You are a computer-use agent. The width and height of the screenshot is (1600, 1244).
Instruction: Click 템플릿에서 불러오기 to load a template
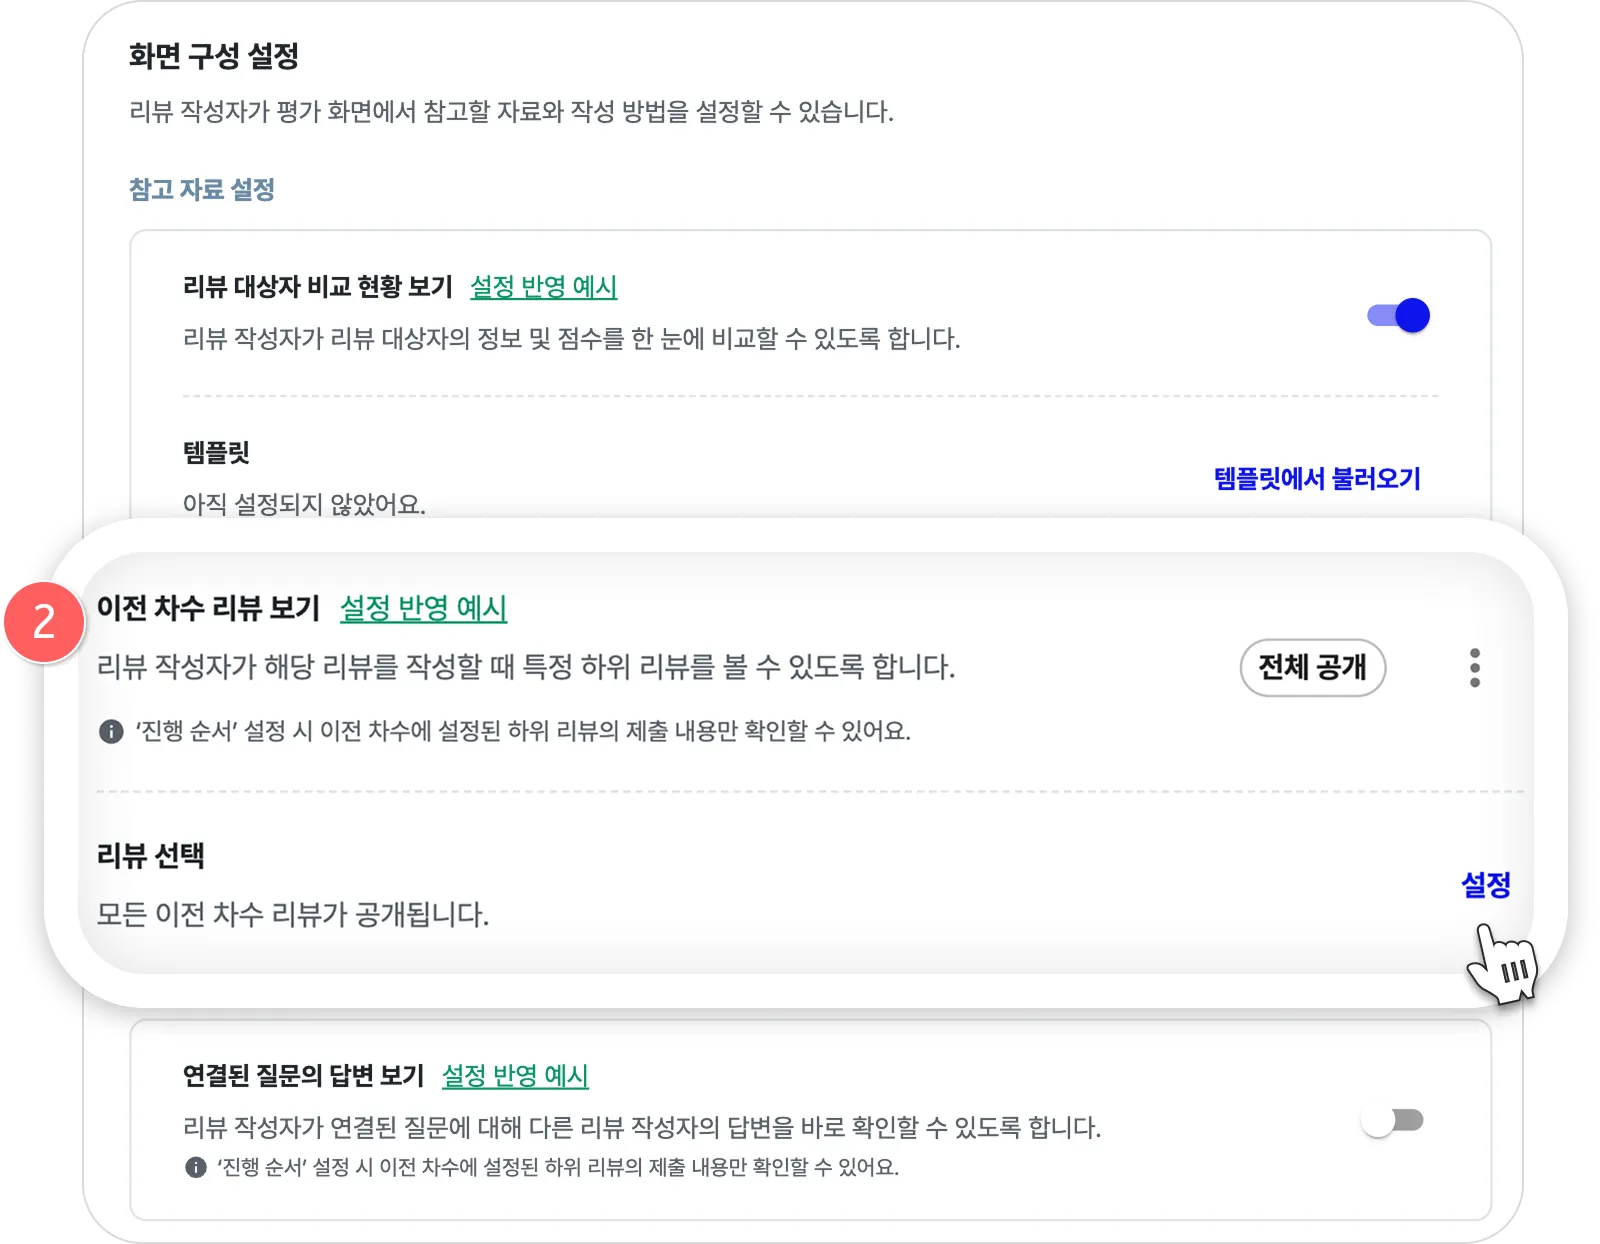(1317, 479)
